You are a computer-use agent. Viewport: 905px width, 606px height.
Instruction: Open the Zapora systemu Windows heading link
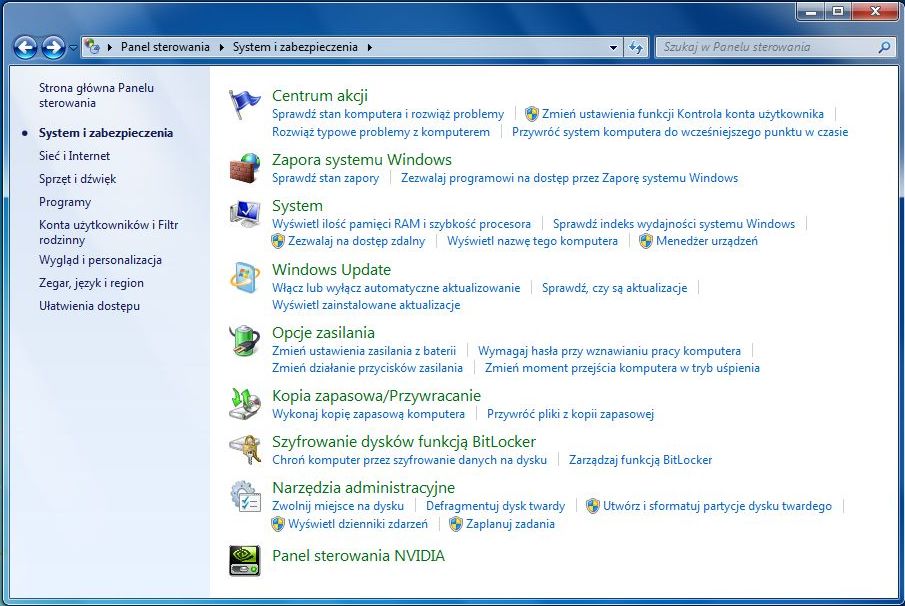[x=362, y=160]
